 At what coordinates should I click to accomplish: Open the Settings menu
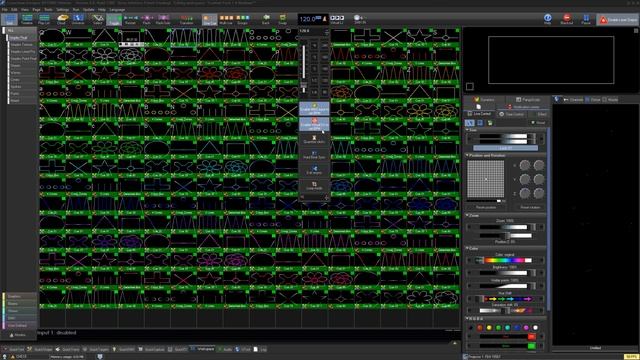[x=62, y=9]
